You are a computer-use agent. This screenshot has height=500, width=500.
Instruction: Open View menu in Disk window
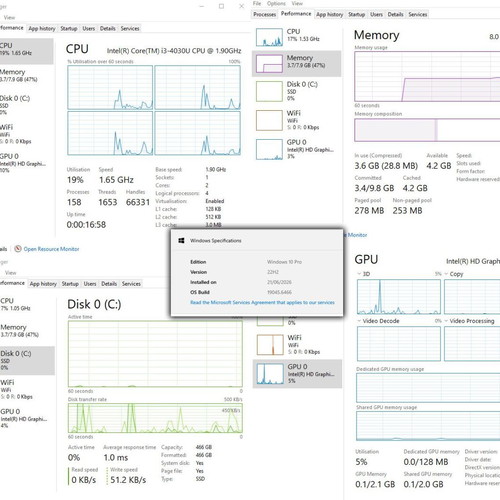tap(10, 273)
